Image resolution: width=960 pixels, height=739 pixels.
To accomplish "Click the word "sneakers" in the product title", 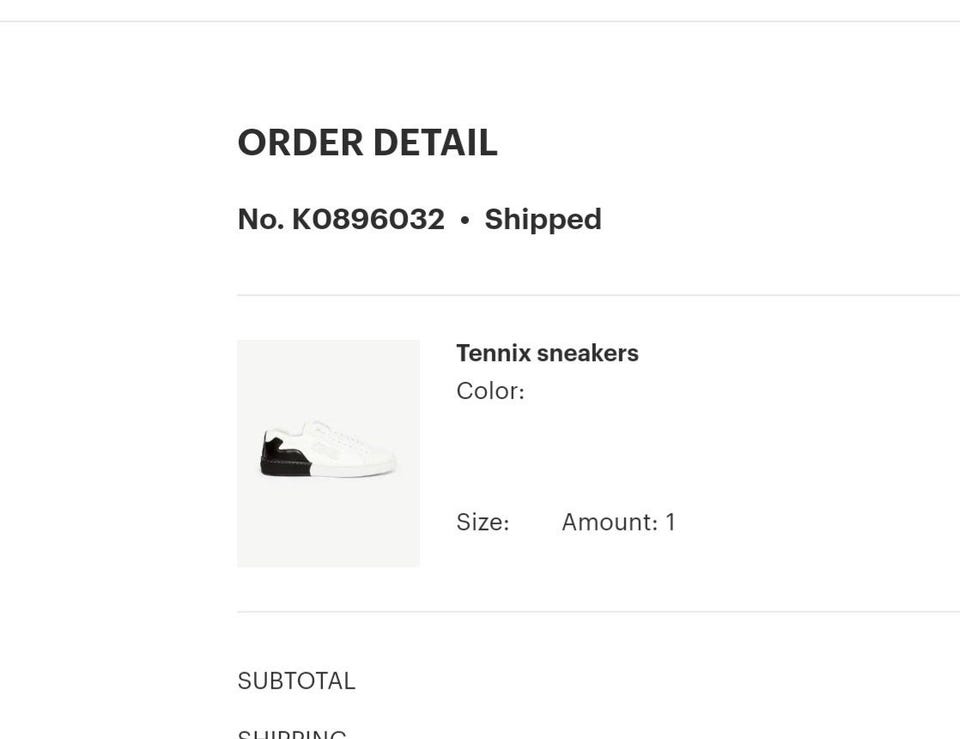I will coord(588,353).
